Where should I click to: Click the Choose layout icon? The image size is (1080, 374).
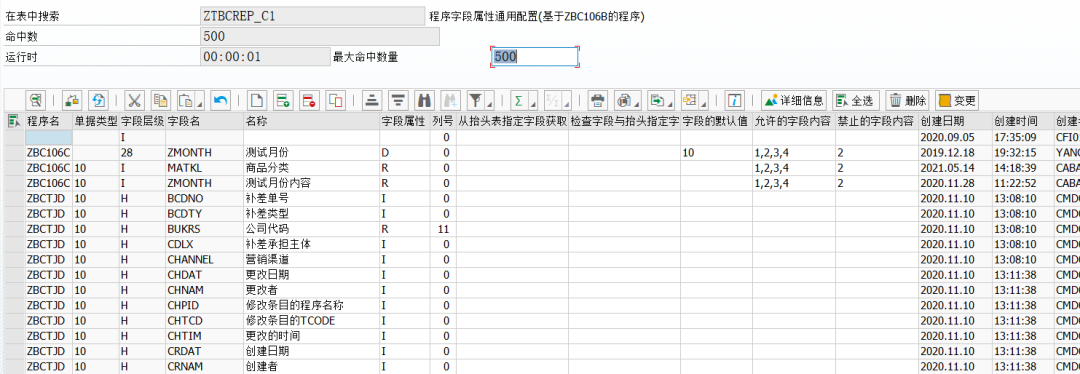689,101
